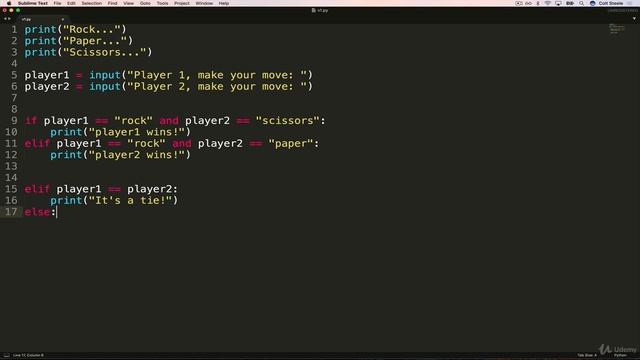640x360 pixels.
Task: Click the if keyword on line 9
Action: click(x=31, y=120)
